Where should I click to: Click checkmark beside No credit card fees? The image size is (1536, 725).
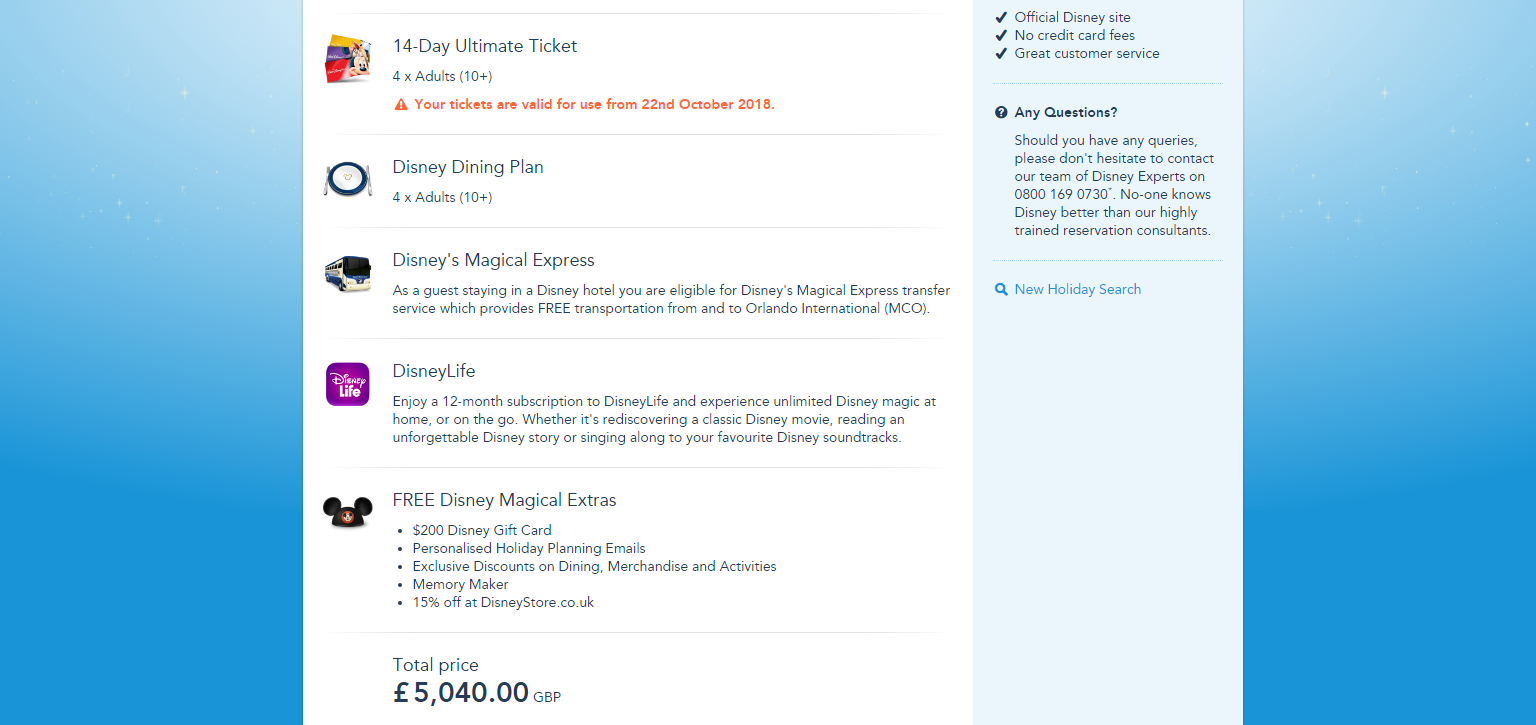coord(1001,35)
